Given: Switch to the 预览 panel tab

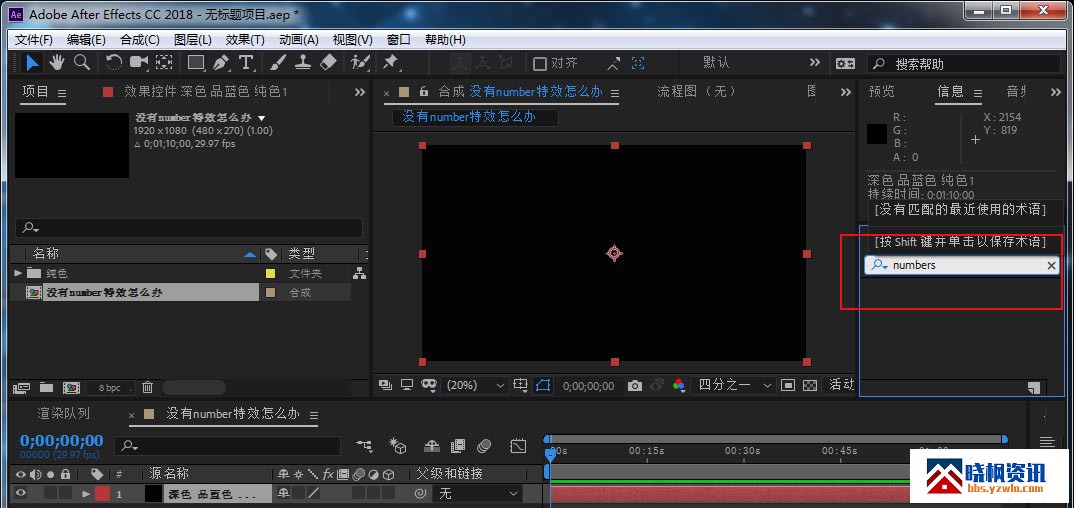Looking at the screenshot, I should tap(882, 91).
